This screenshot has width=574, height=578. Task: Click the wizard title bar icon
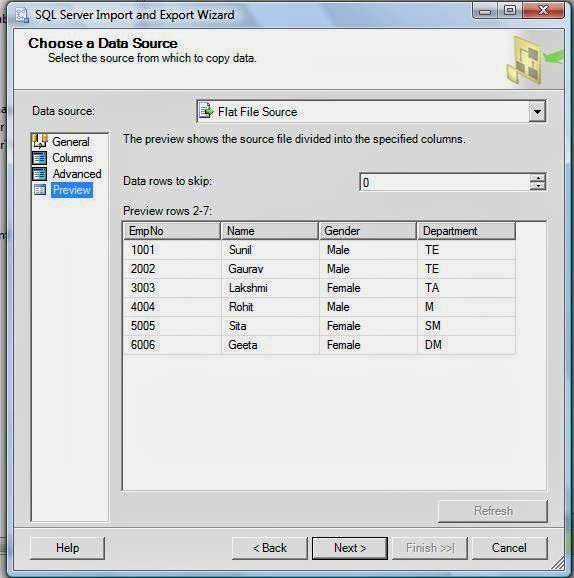click(22, 15)
